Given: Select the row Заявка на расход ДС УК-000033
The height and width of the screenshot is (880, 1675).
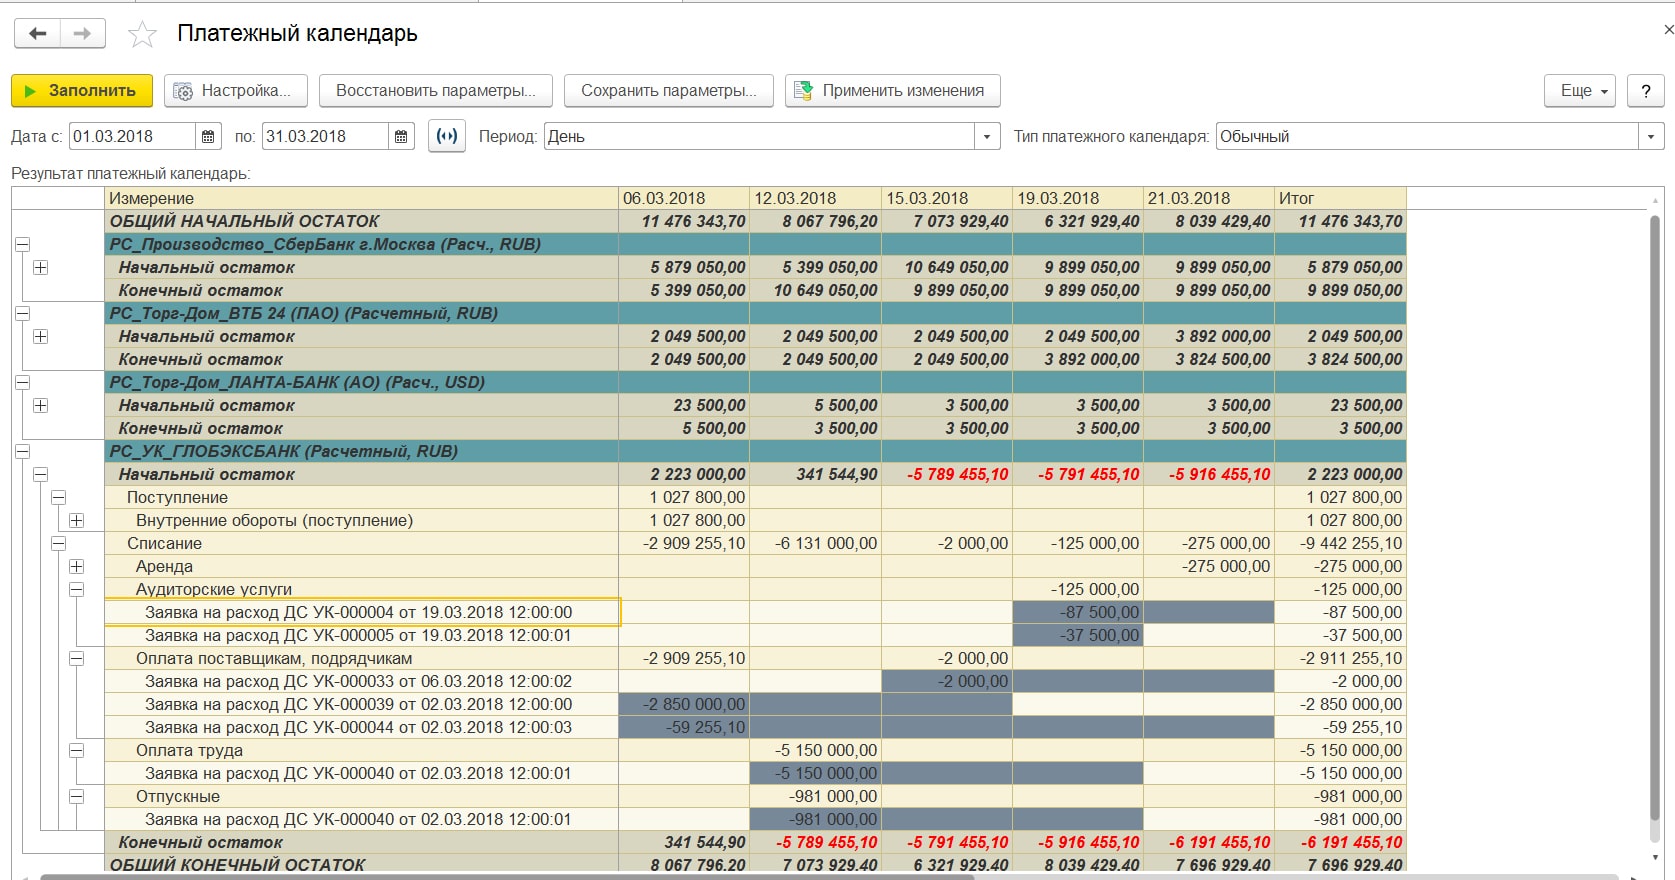Looking at the screenshot, I should pos(362,681).
